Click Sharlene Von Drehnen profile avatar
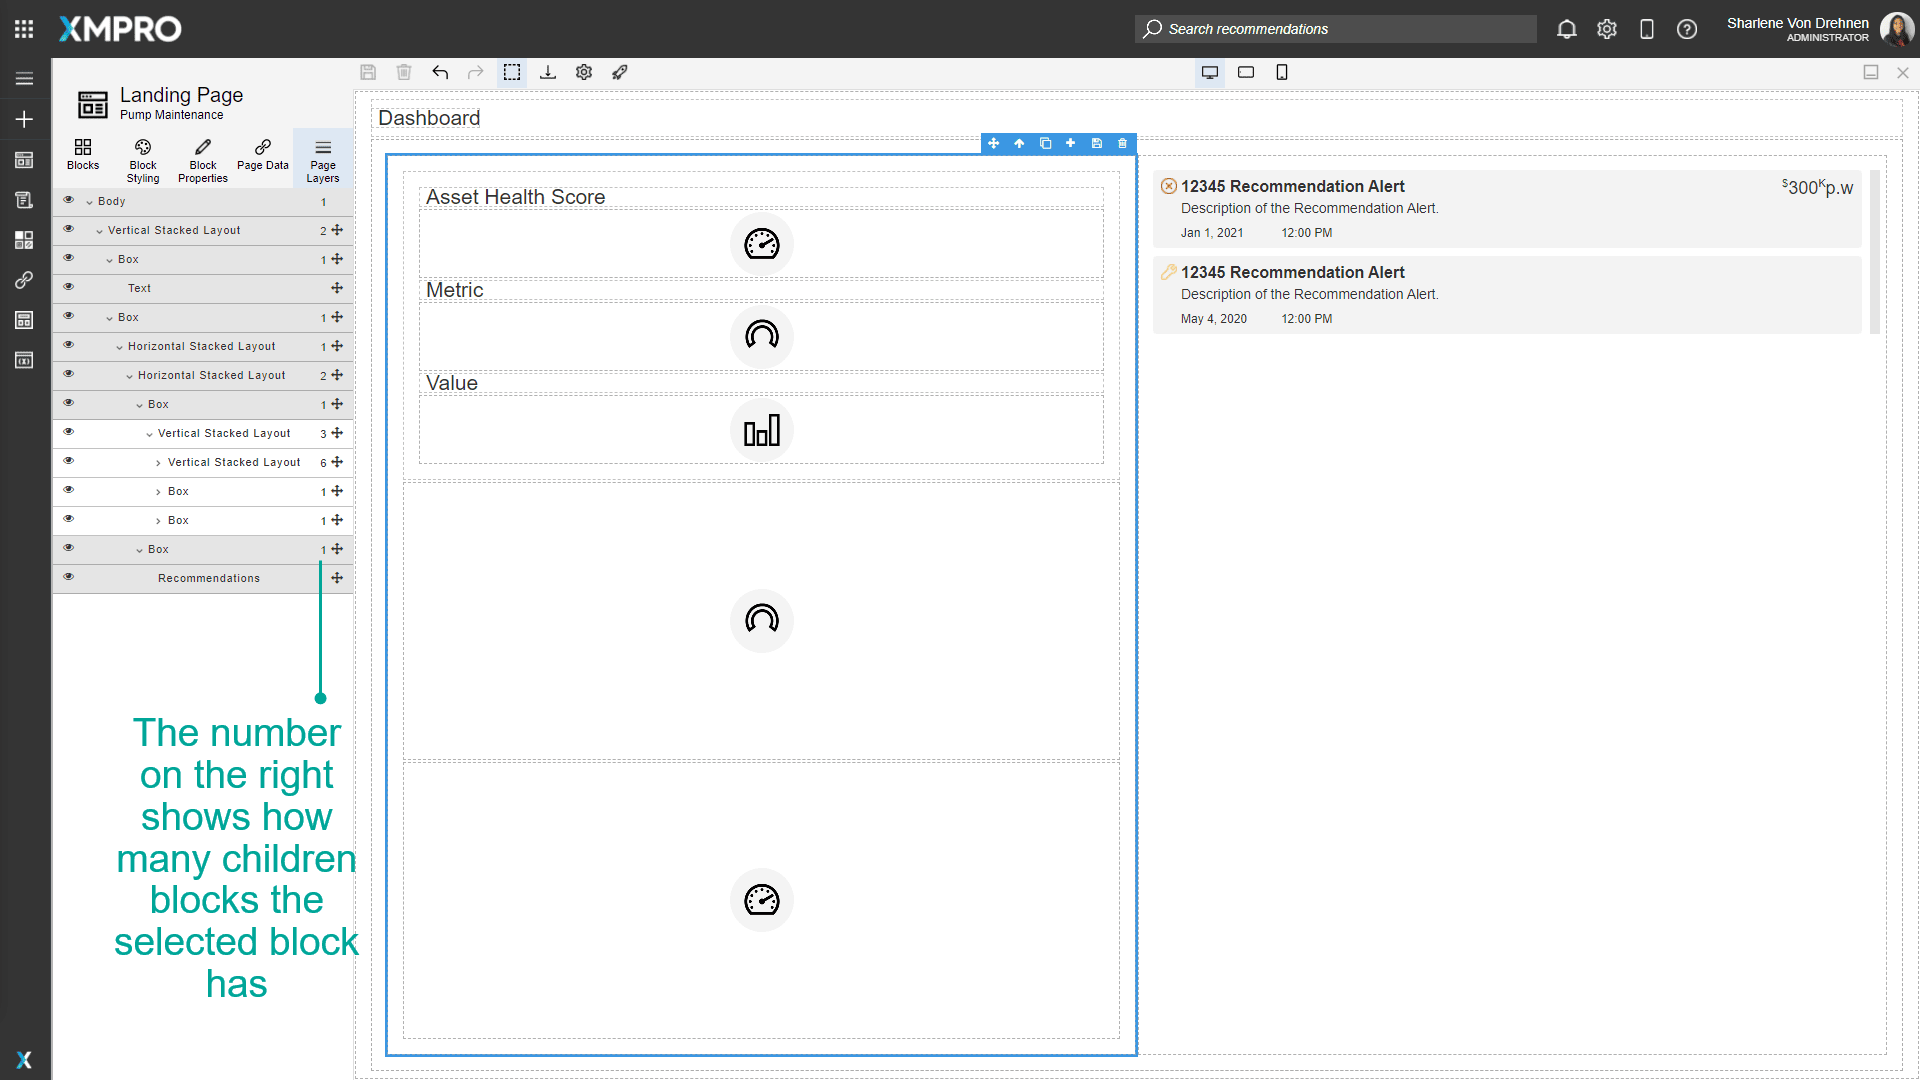The height and width of the screenshot is (1080, 1920). [x=1896, y=29]
